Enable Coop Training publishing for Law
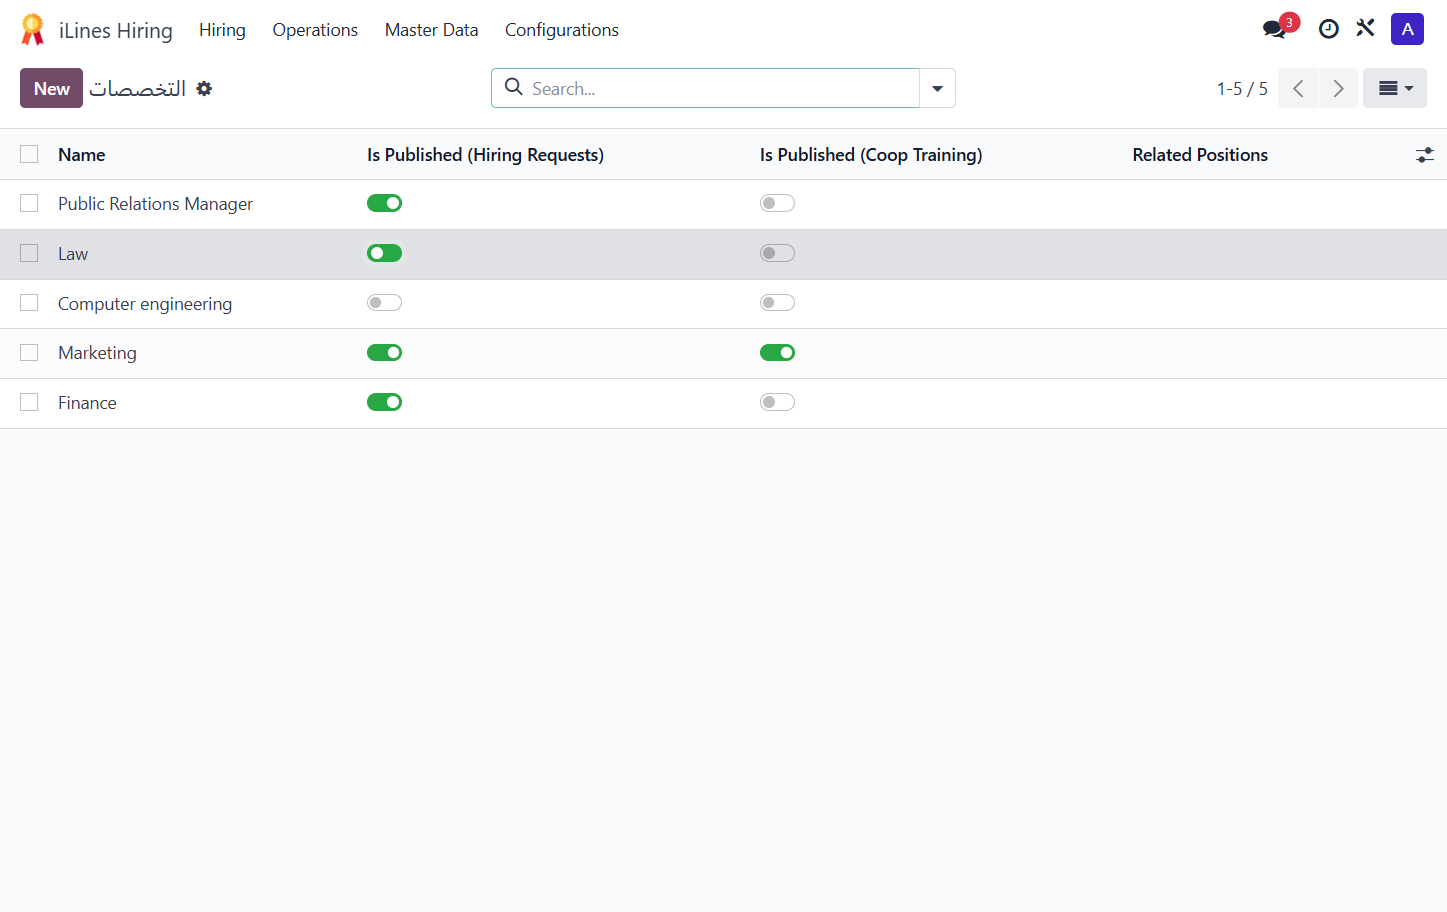 point(777,253)
